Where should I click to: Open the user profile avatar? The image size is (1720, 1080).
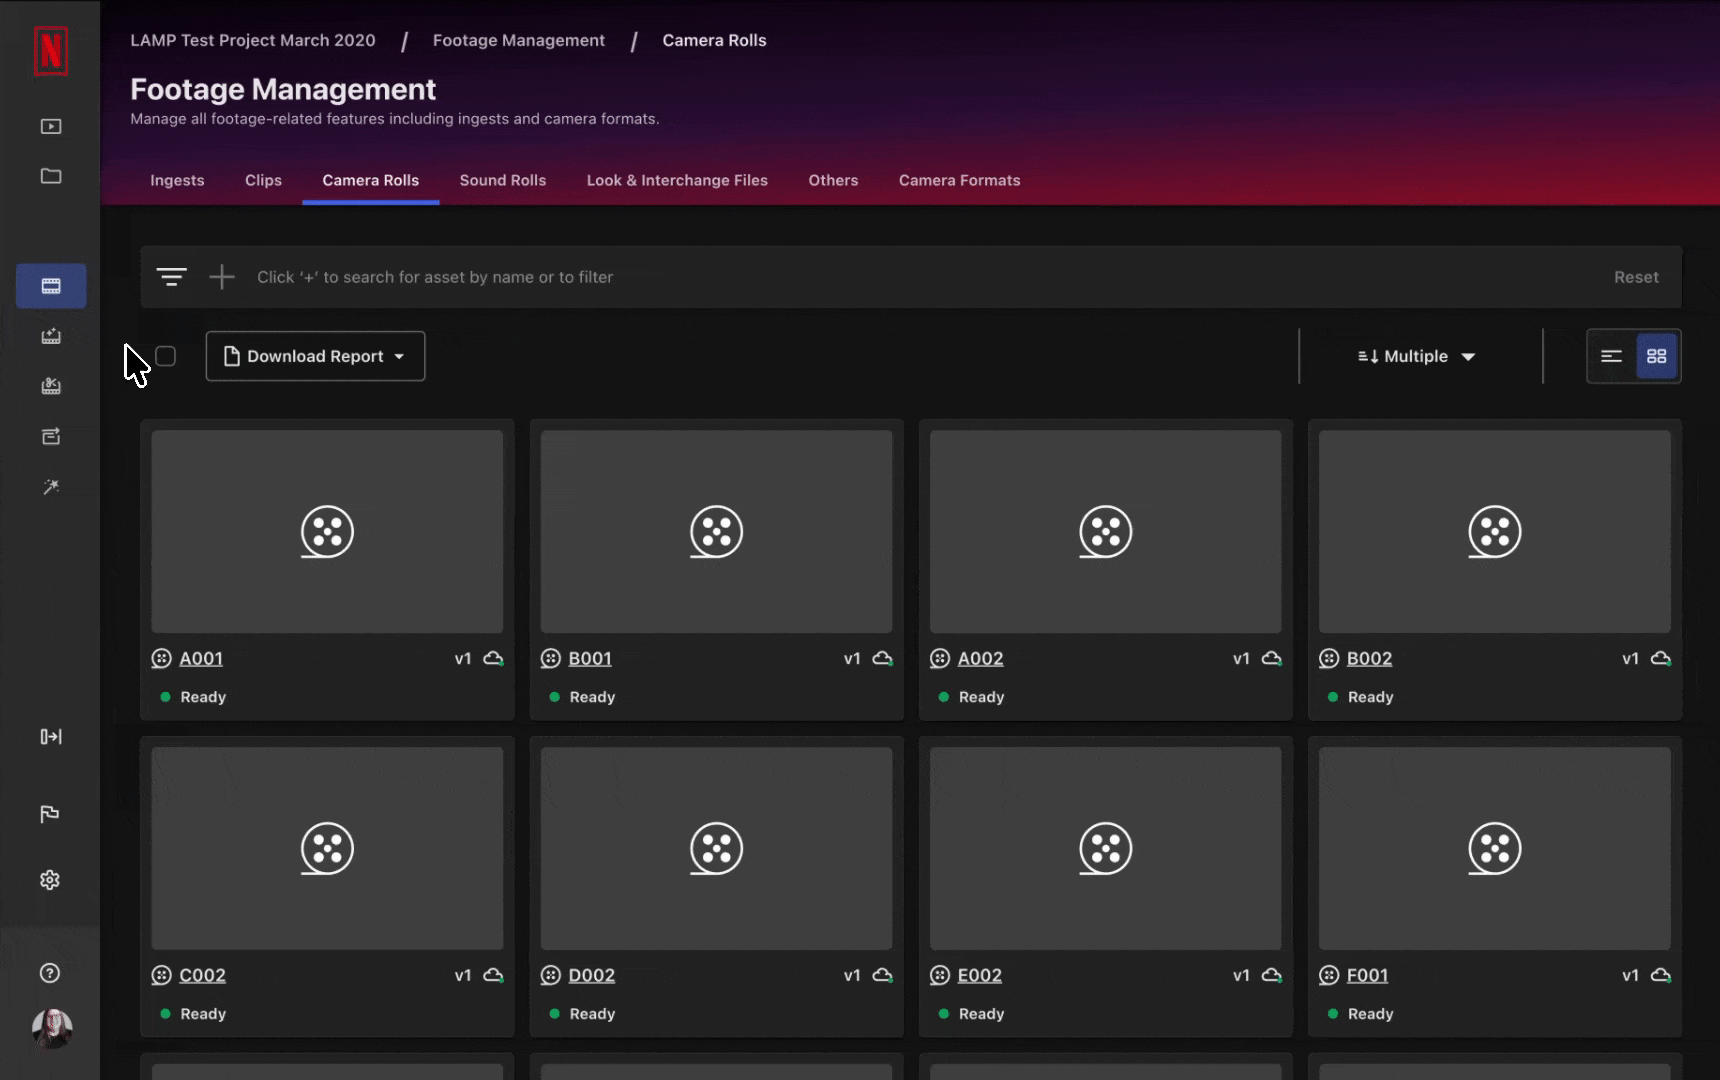(x=52, y=1028)
